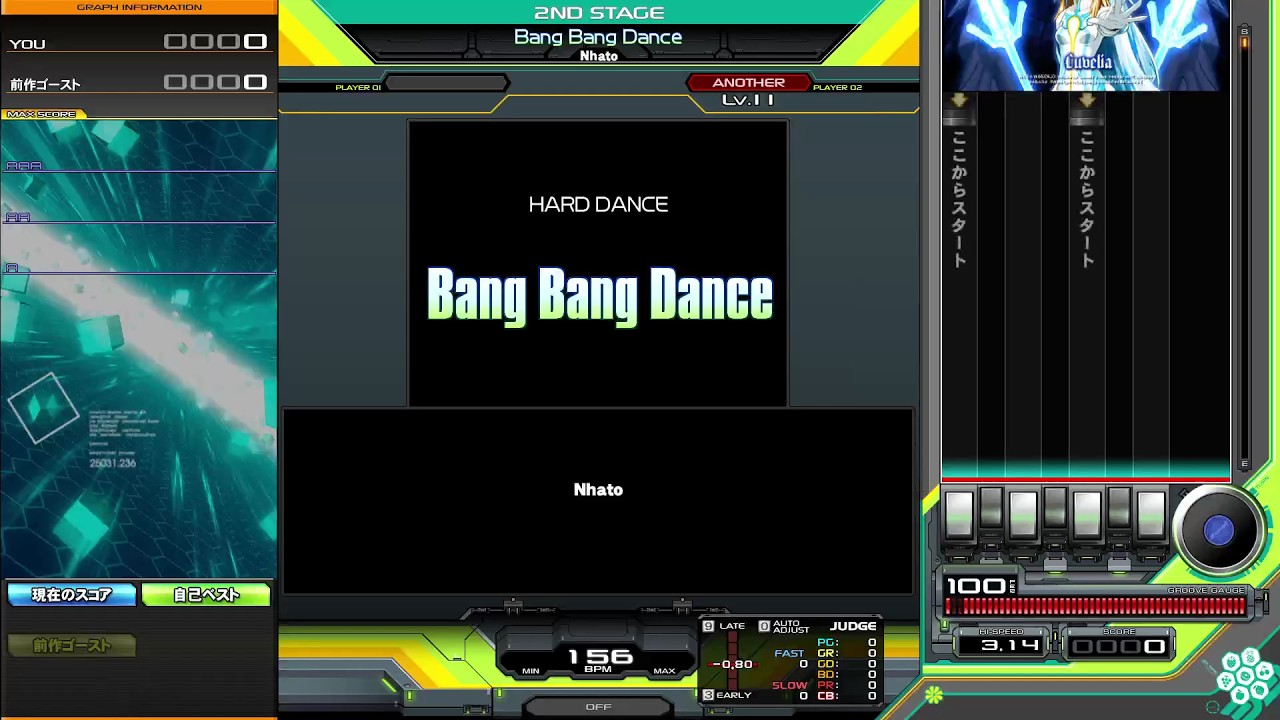Click the 25031.236 number text
The height and width of the screenshot is (720, 1280).
point(112,463)
